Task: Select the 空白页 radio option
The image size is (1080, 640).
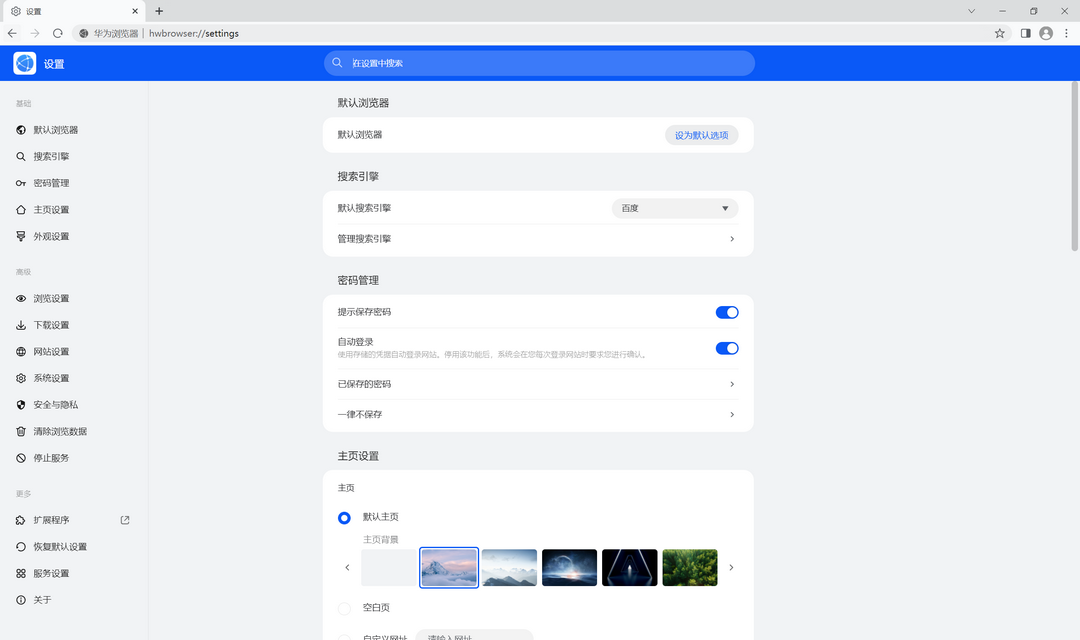Action: click(x=344, y=607)
